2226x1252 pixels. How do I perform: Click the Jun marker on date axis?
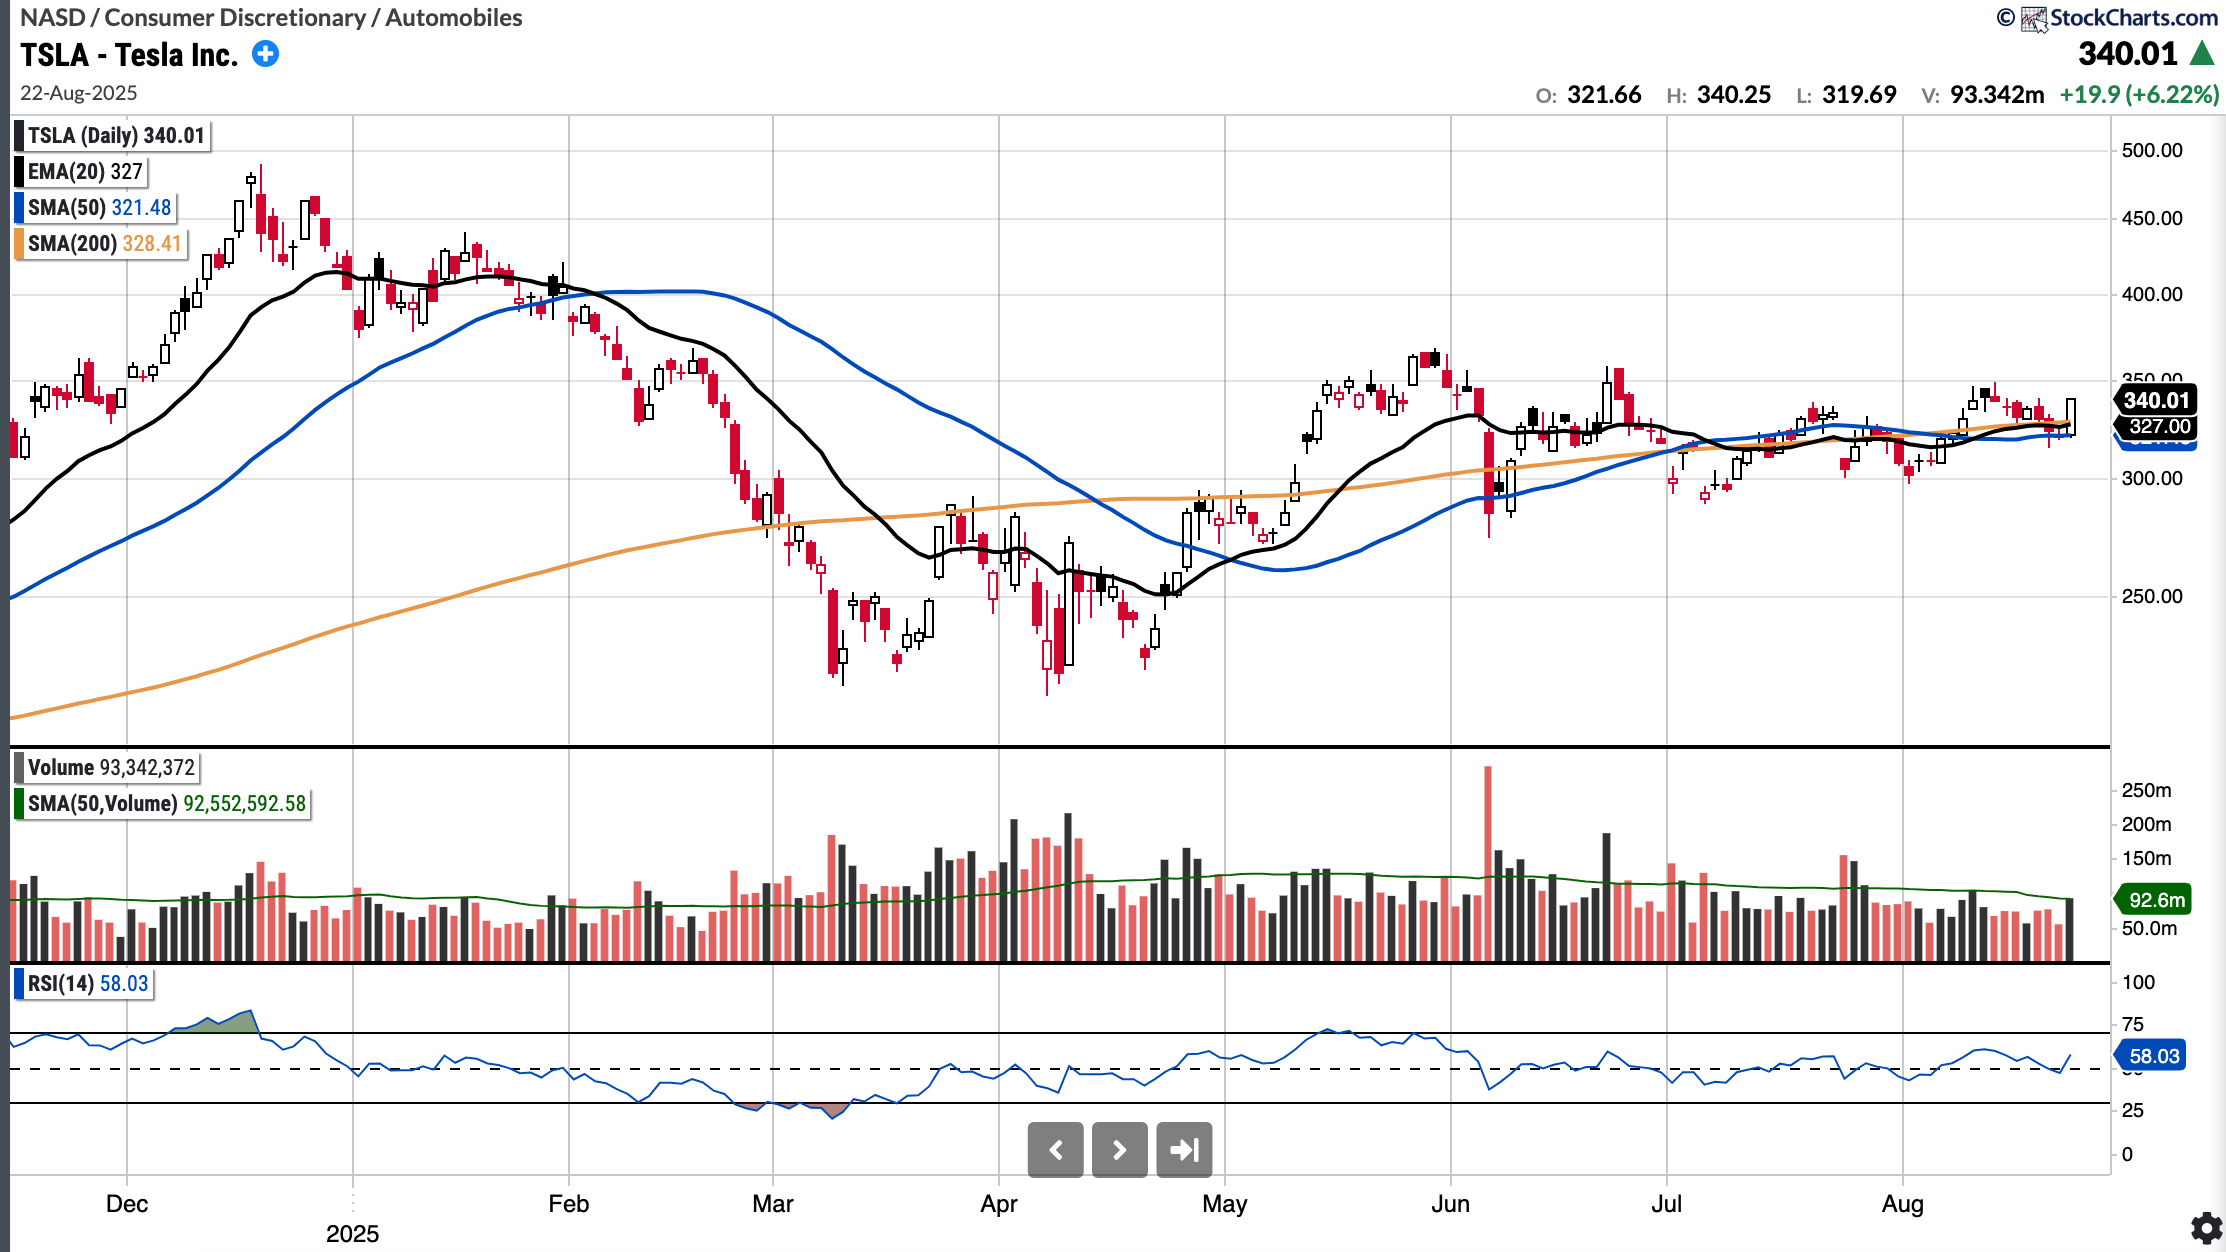pyautogui.click(x=1450, y=1204)
